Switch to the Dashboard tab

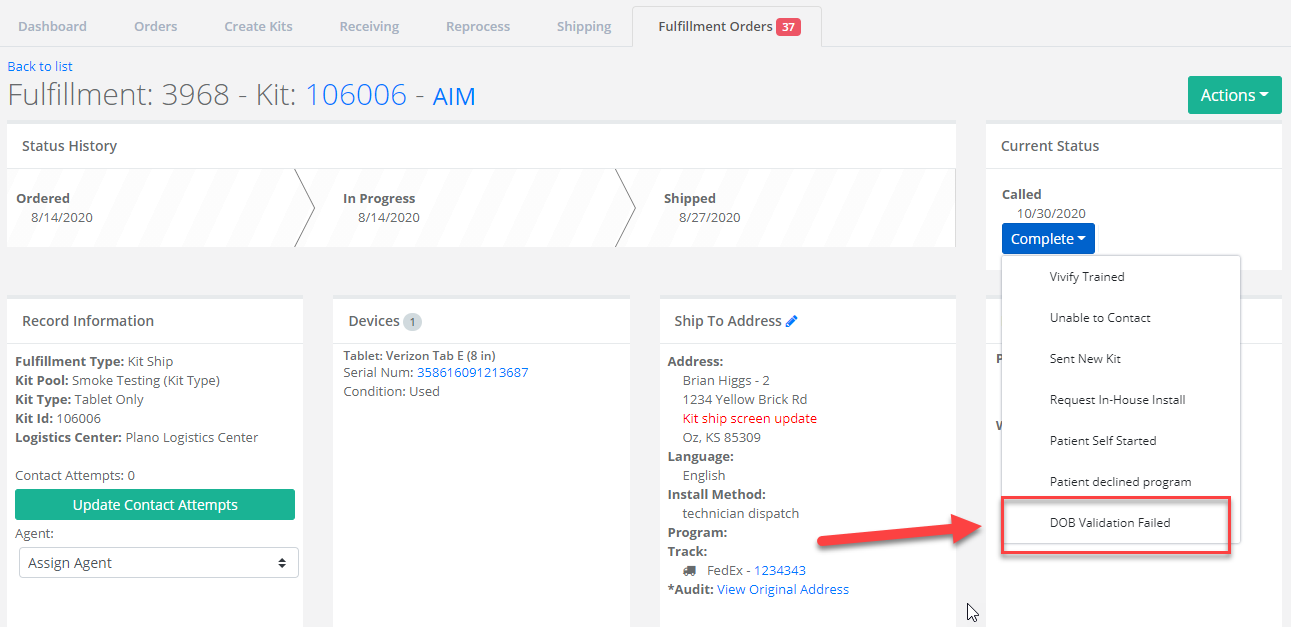[52, 26]
